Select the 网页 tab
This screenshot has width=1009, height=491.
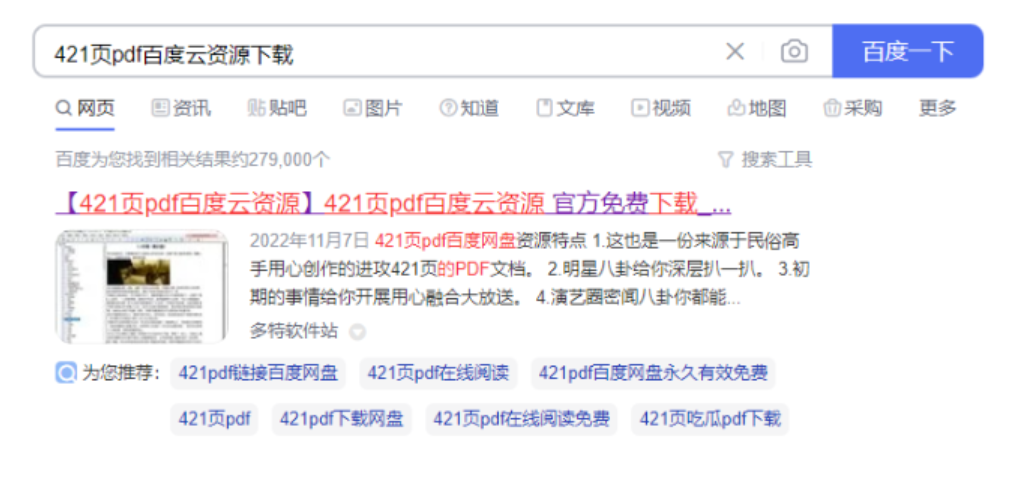pyautogui.click(x=86, y=108)
